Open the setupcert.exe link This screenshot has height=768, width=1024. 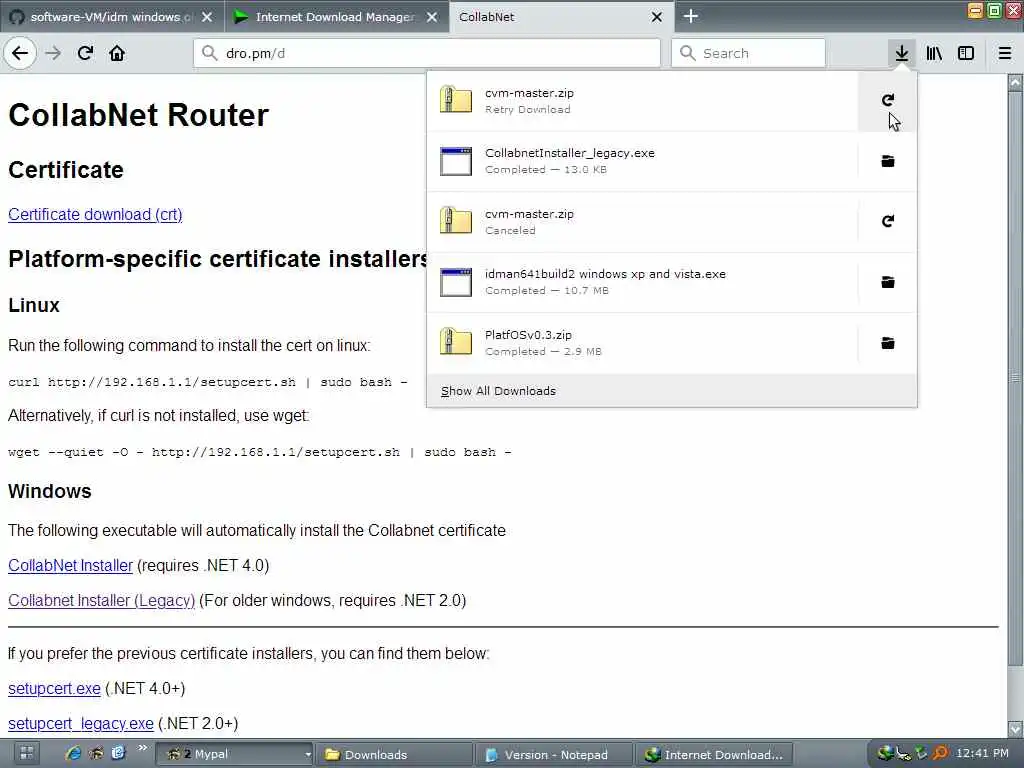(54, 688)
